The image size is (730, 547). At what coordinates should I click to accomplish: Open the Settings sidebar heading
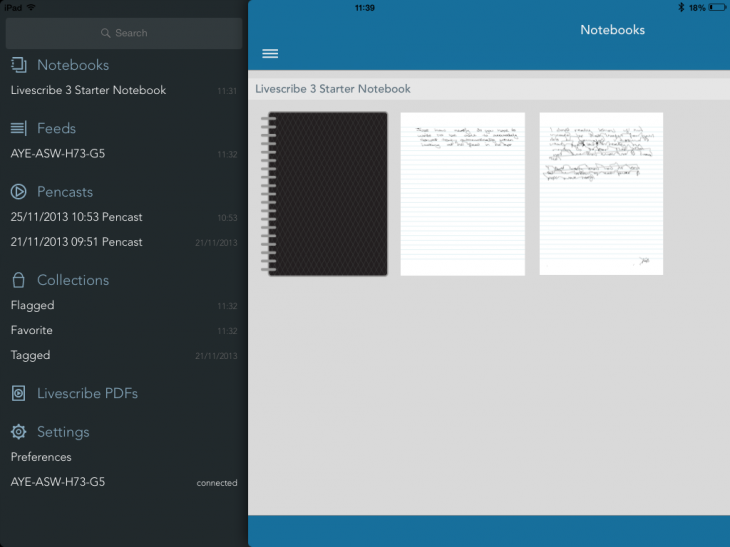63,432
